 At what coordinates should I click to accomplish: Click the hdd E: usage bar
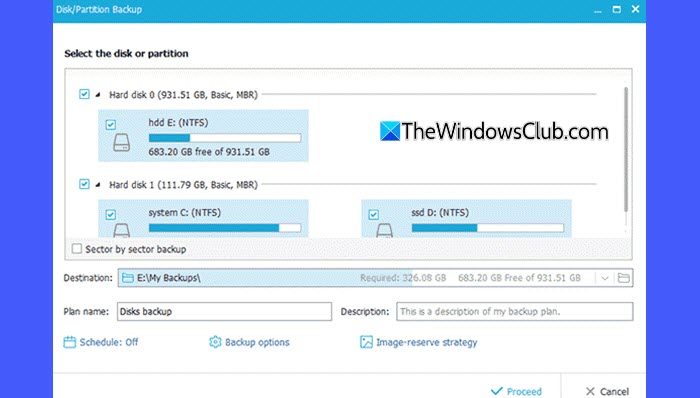pos(225,138)
